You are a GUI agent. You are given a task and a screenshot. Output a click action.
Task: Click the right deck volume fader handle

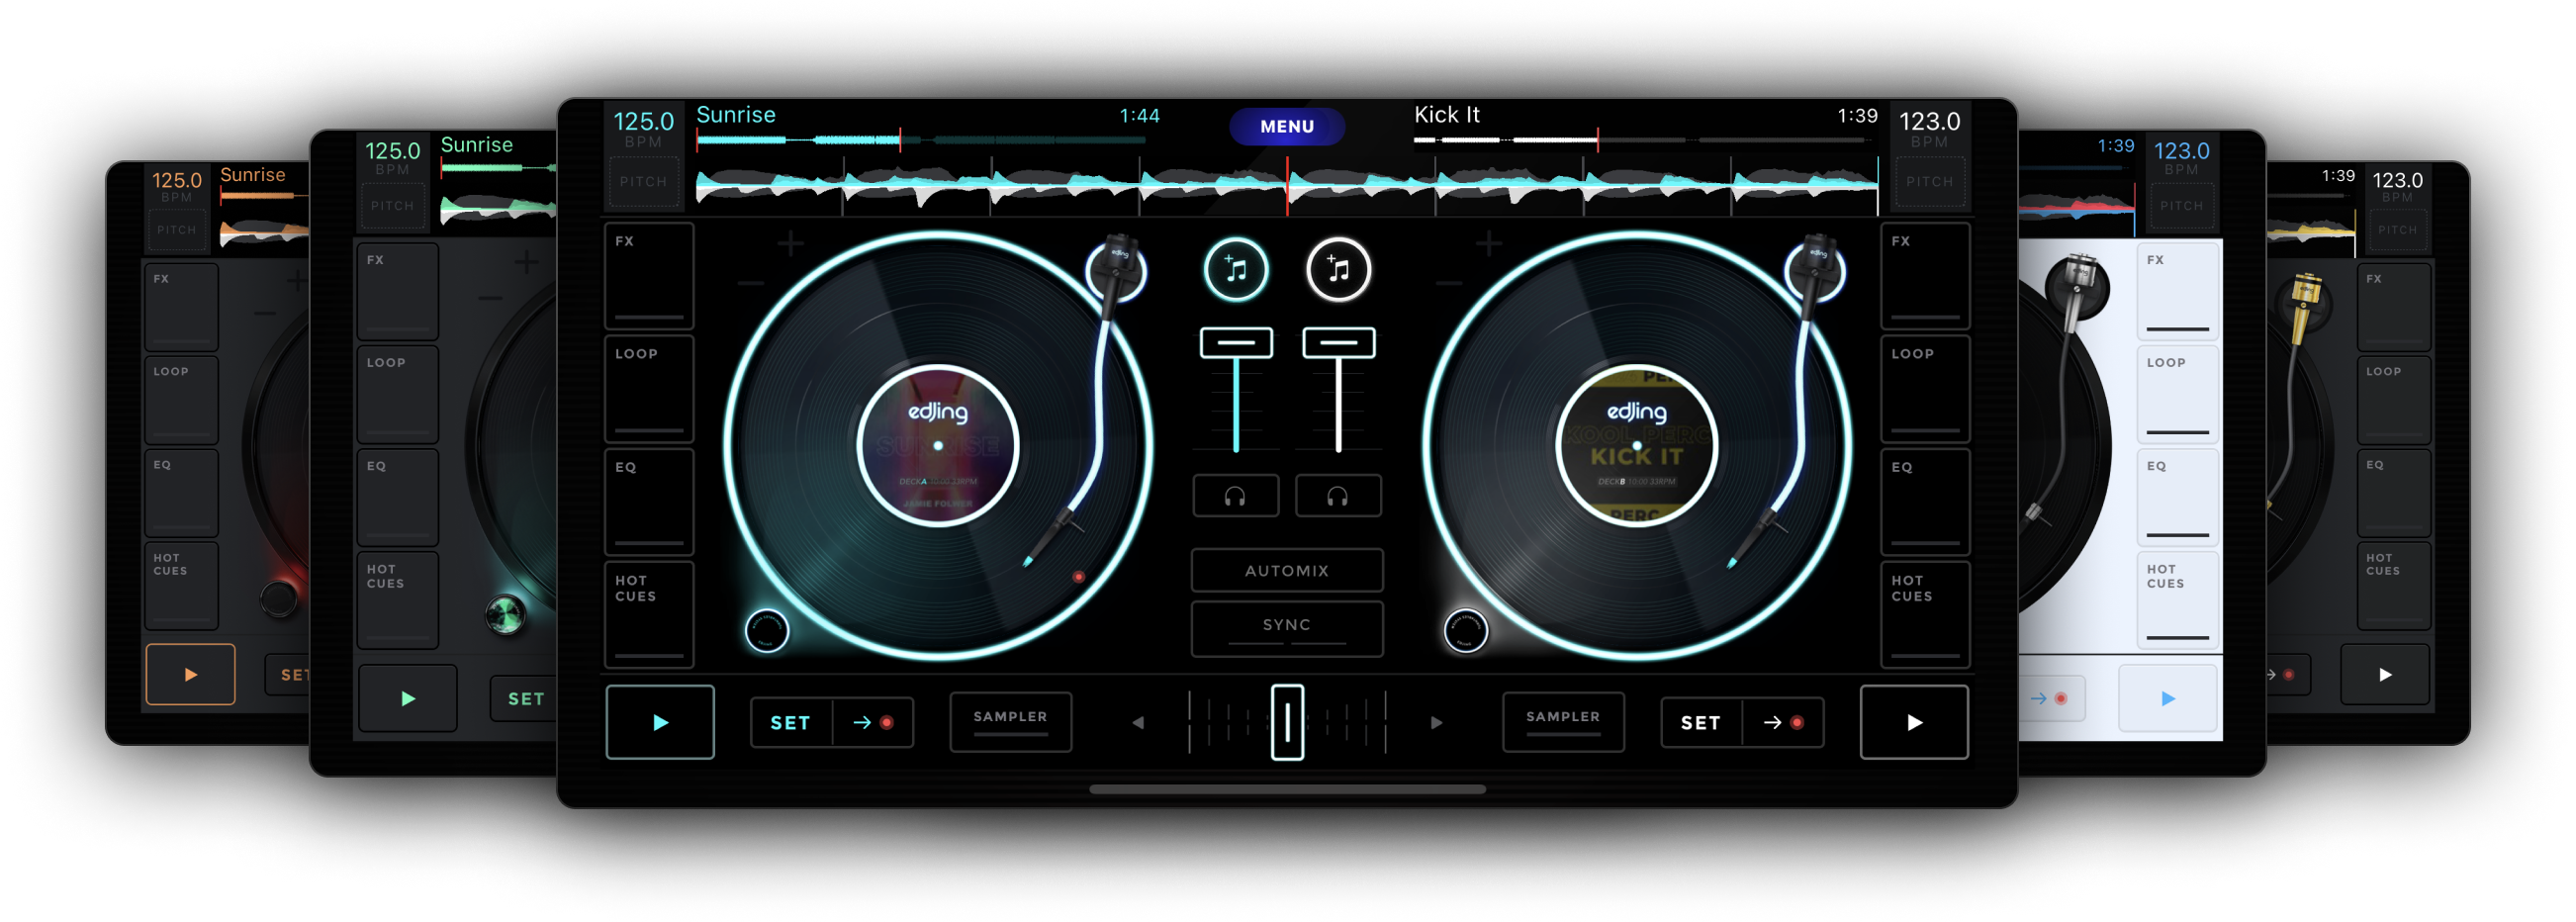coord(1338,342)
